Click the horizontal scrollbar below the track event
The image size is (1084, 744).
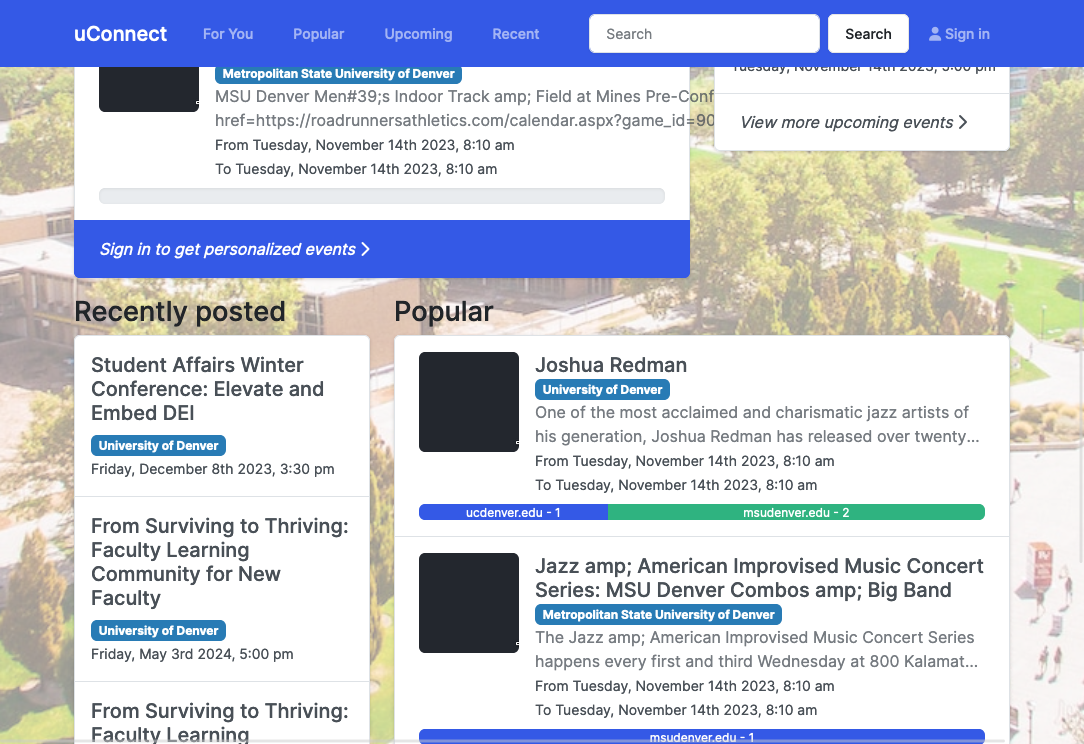click(x=382, y=196)
